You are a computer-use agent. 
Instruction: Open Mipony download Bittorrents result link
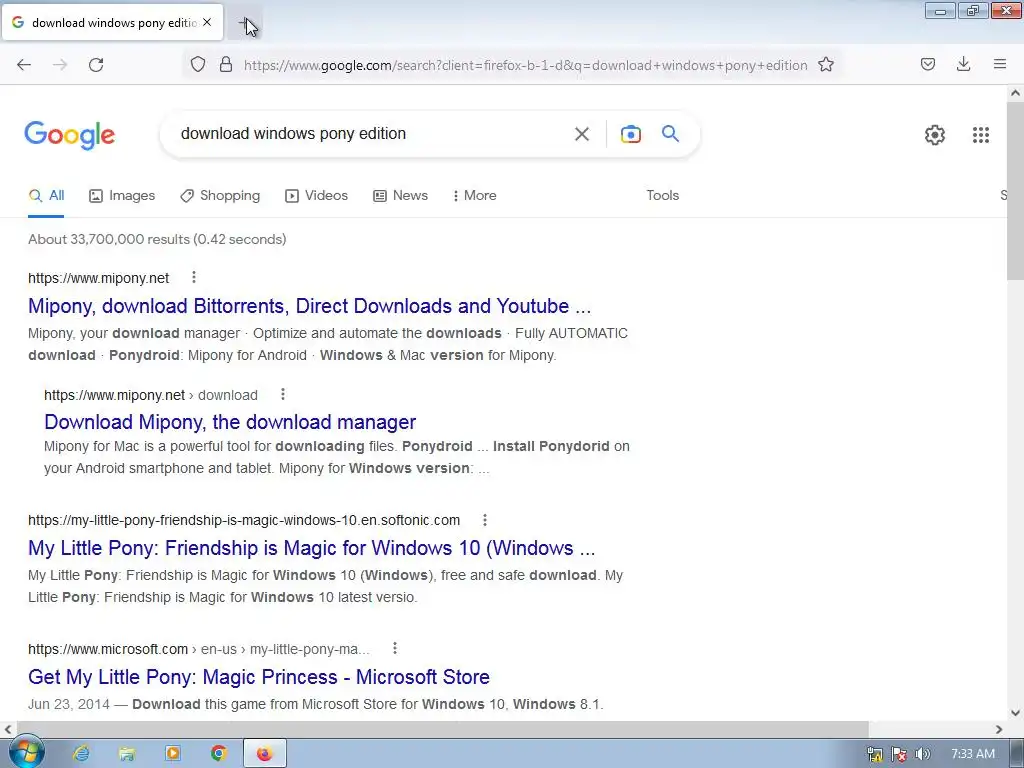click(x=310, y=306)
